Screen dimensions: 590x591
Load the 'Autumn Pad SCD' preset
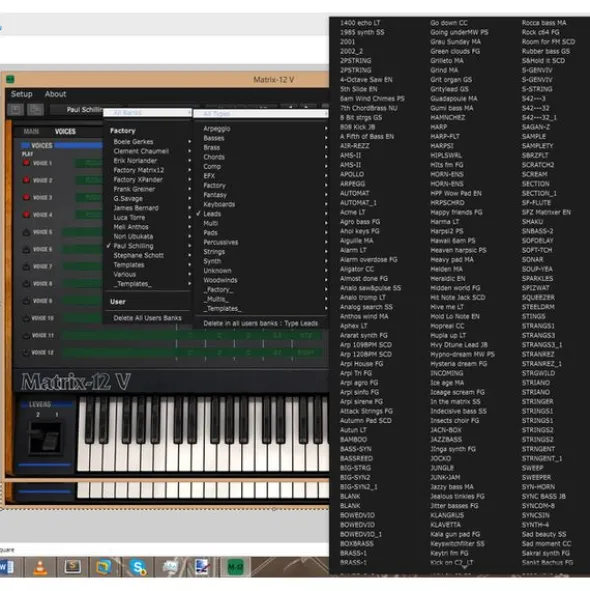point(366,421)
